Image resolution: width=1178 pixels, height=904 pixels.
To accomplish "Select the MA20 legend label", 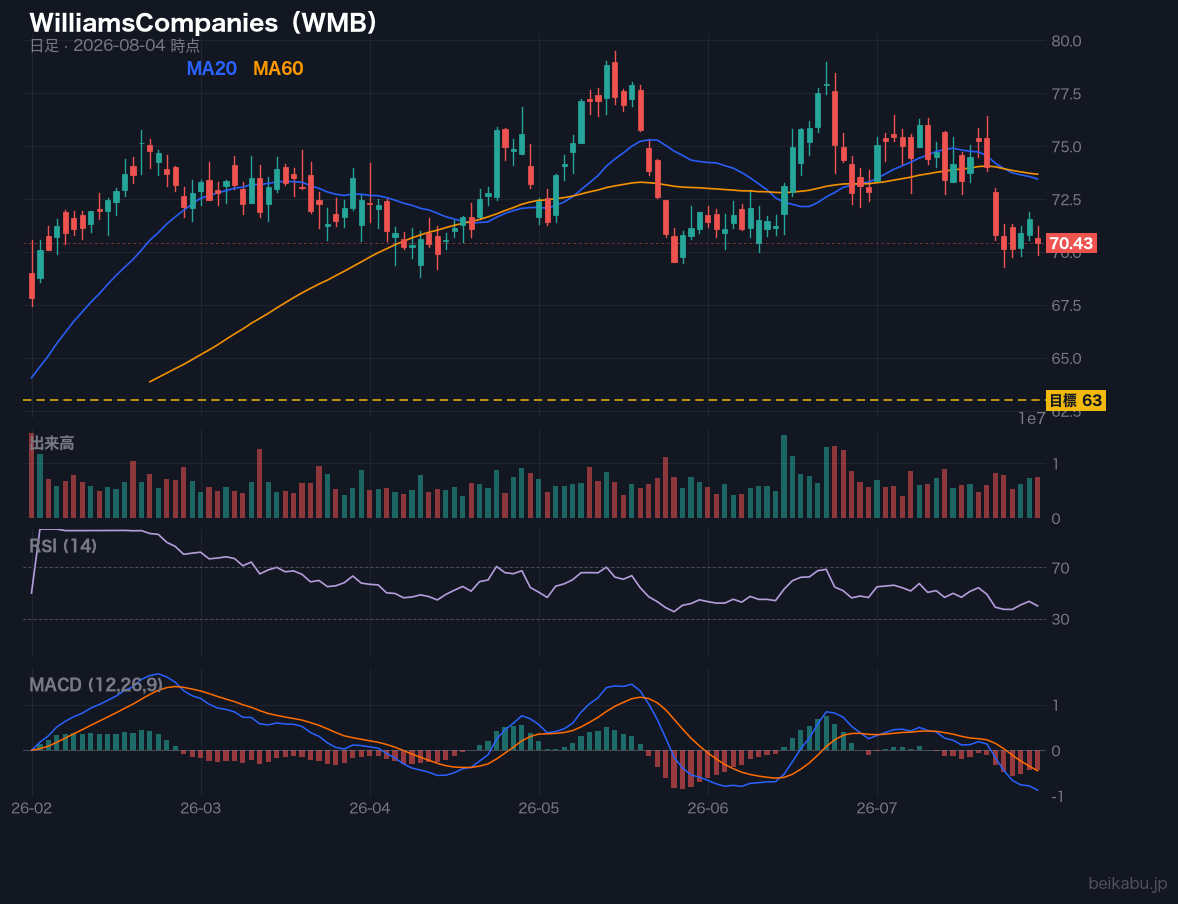I will 211,68.
